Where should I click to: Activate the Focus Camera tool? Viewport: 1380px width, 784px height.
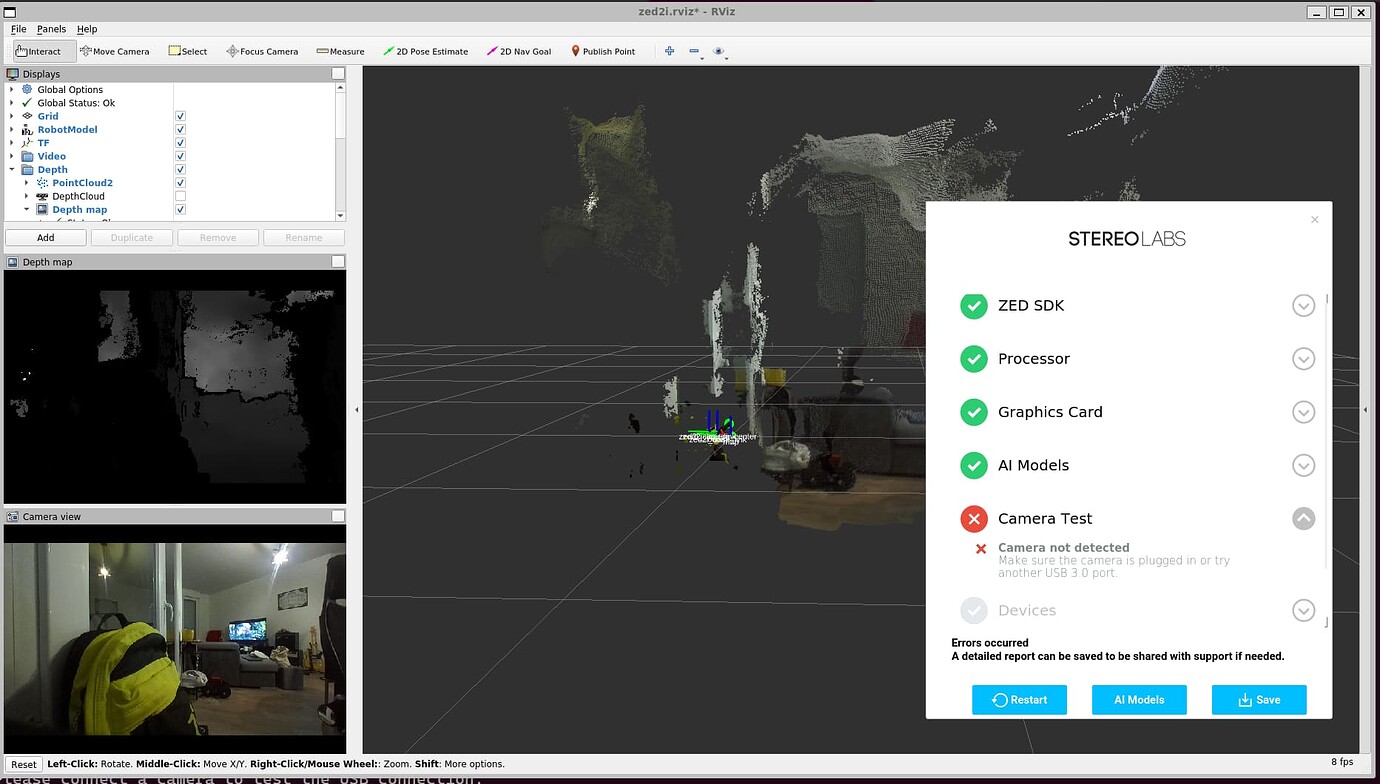coord(262,51)
